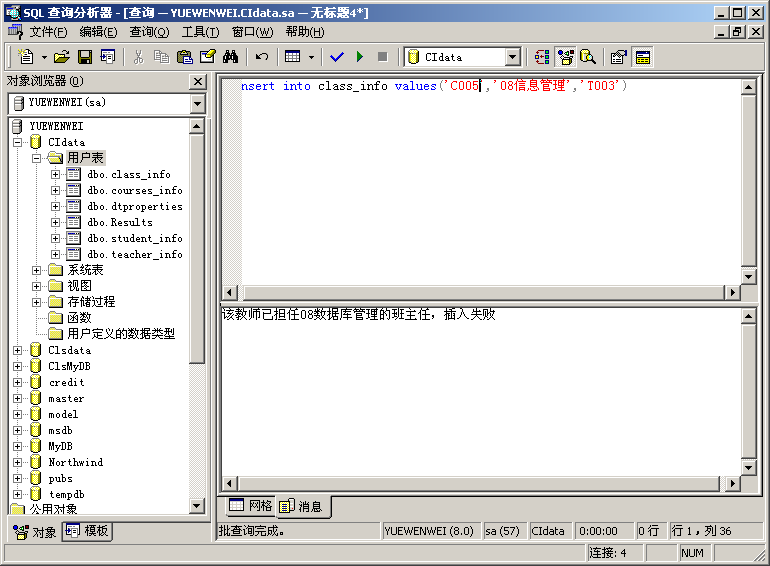Click the Execute Mode grid icon
This screenshot has width=770, height=566.
coord(293,57)
